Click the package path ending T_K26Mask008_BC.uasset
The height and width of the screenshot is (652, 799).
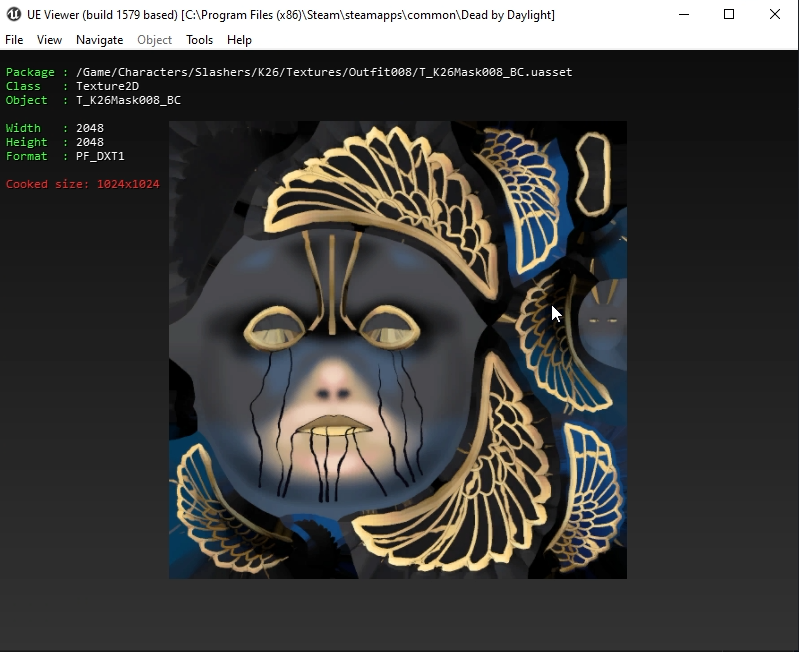pyautogui.click(x=324, y=72)
